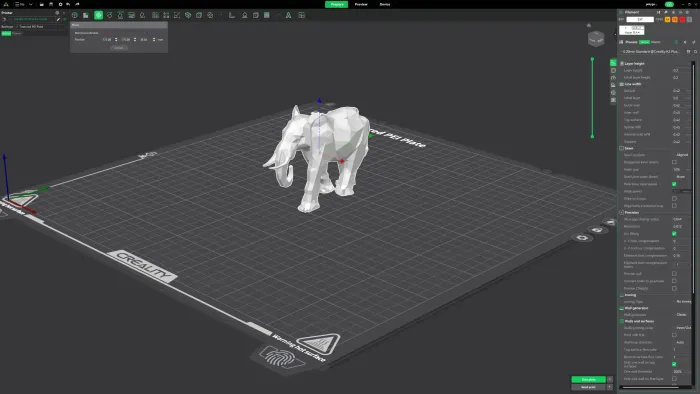Switch to the Device tab
Viewport: 700px width, 394px height.
385,4
